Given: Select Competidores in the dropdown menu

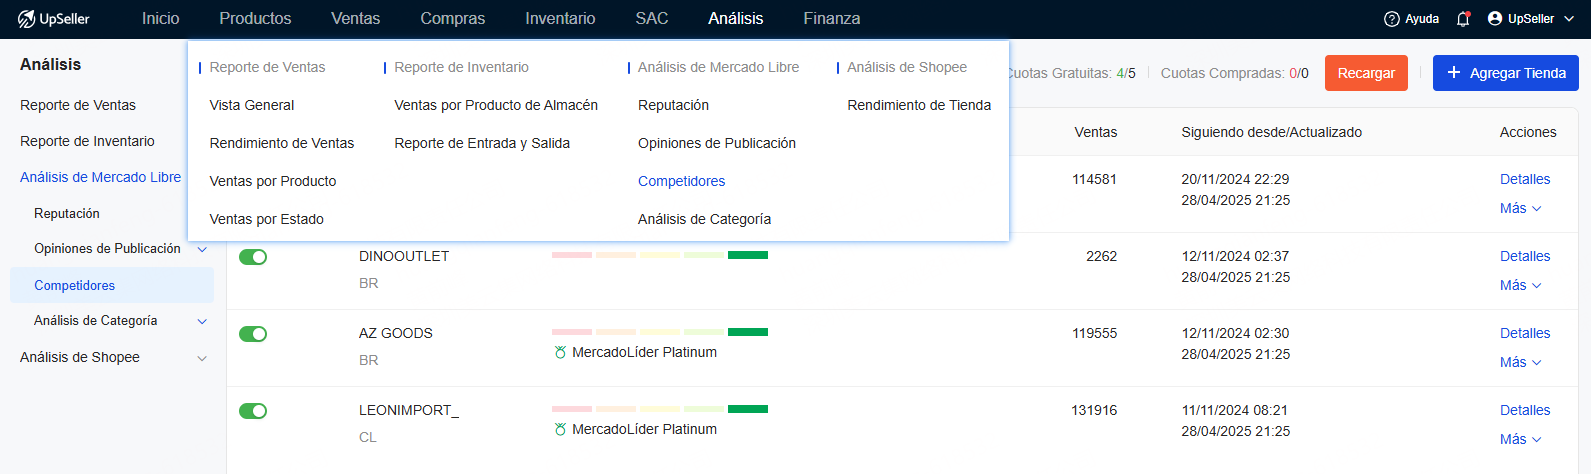Looking at the screenshot, I should click(682, 181).
